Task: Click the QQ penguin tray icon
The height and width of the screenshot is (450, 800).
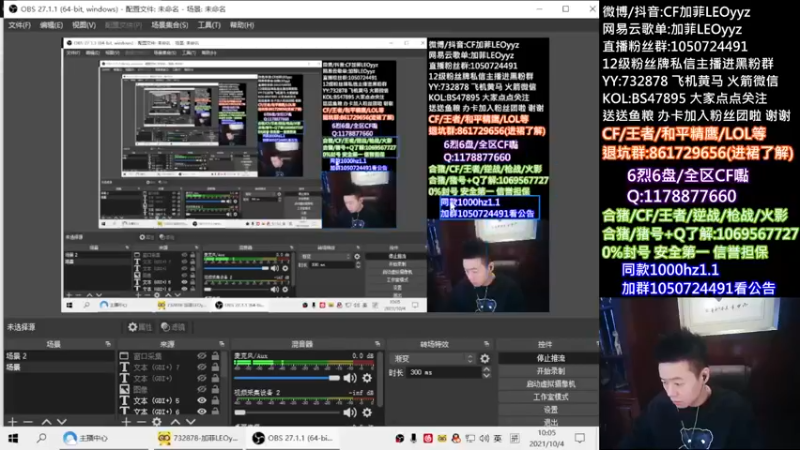Action: coord(456,438)
